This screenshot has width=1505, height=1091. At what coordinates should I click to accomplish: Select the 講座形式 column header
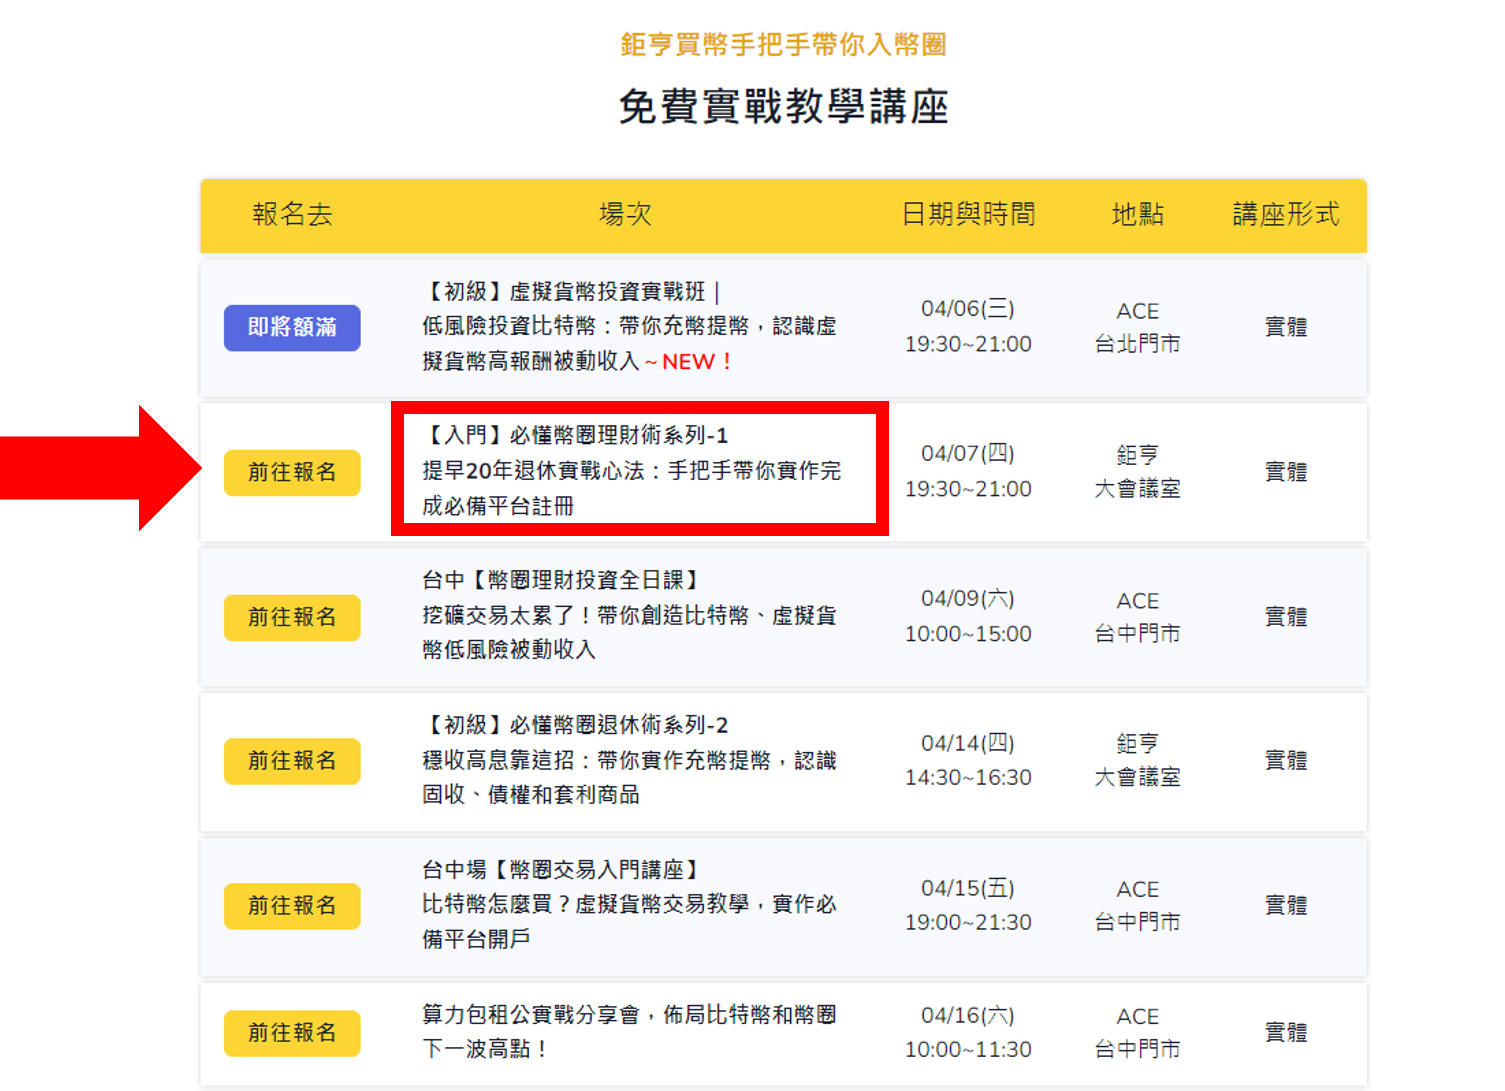[1285, 214]
